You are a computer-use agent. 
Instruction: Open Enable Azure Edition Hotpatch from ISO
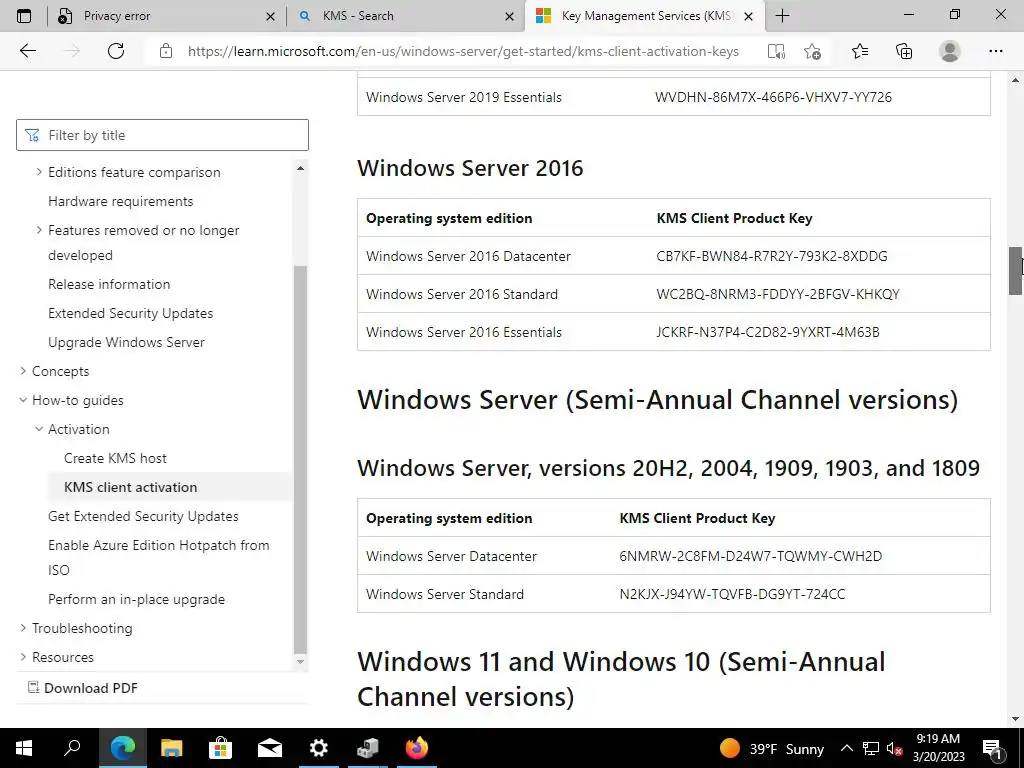(x=159, y=557)
